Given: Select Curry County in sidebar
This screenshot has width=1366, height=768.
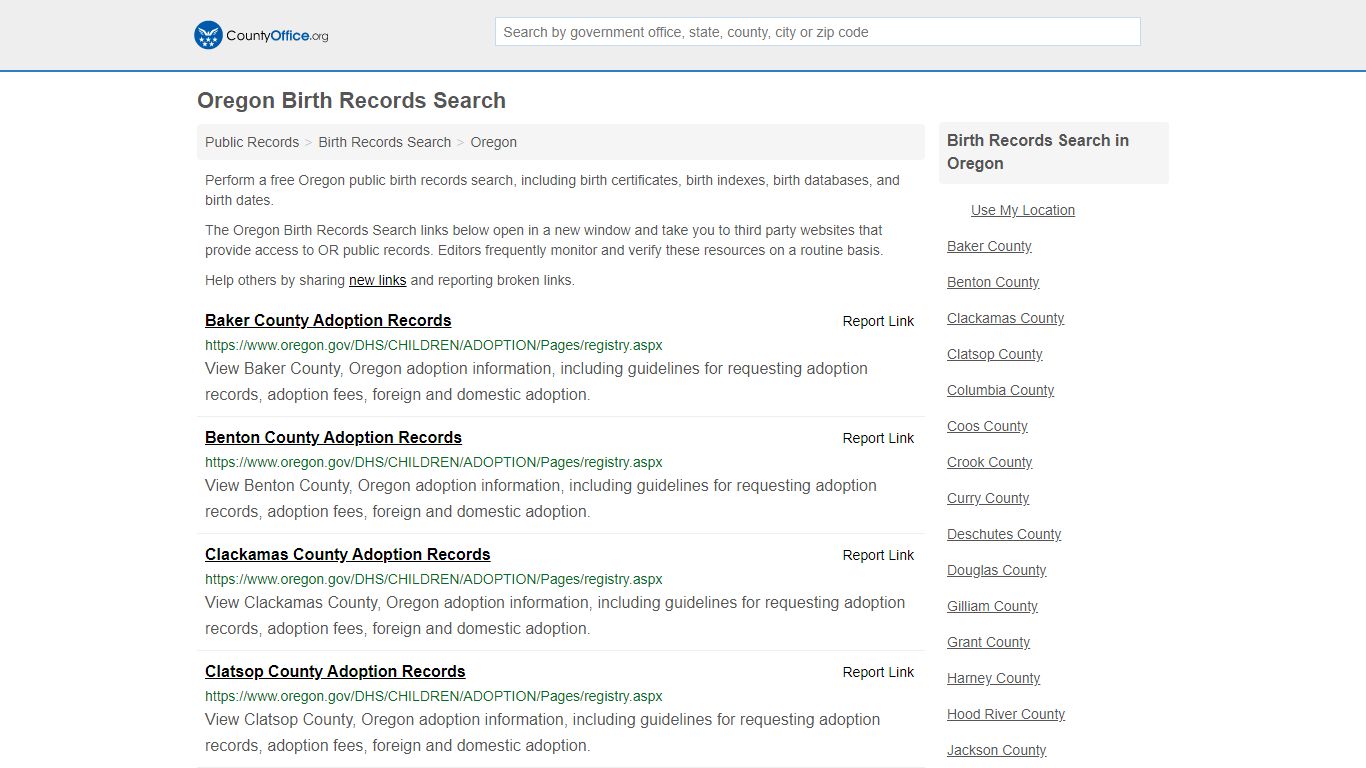Looking at the screenshot, I should [x=988, y=498].
